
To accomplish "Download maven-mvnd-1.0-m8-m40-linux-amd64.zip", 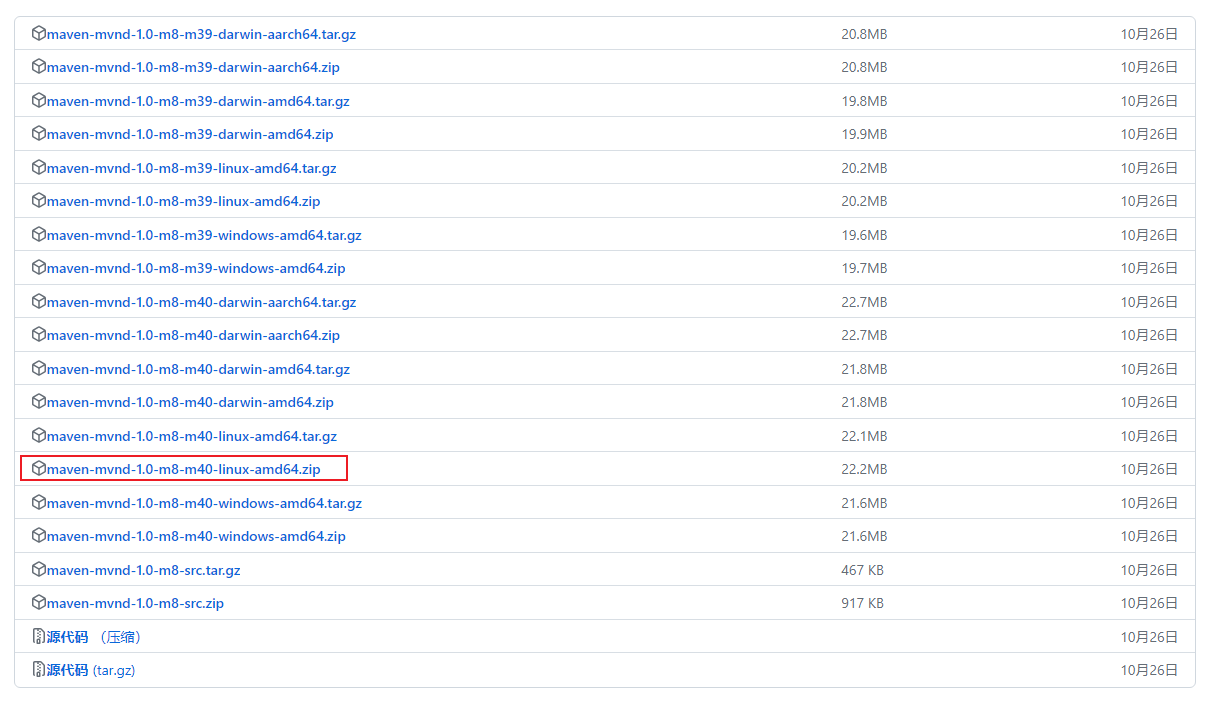I will [x=184, y=469].
